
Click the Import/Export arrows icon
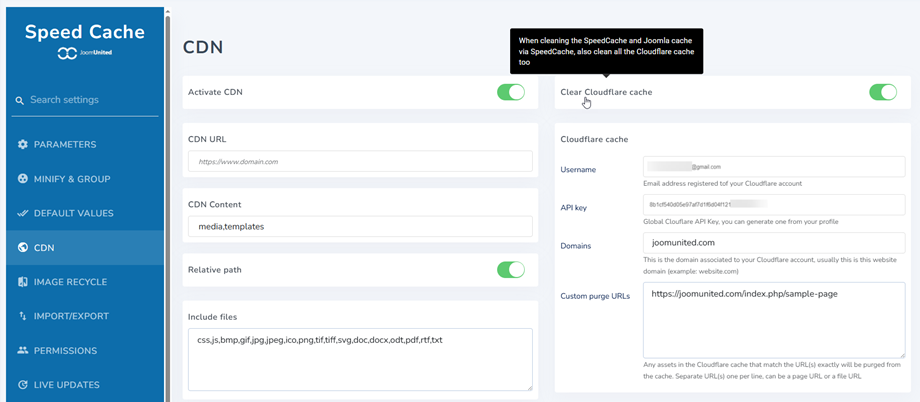tap(23, 317)
